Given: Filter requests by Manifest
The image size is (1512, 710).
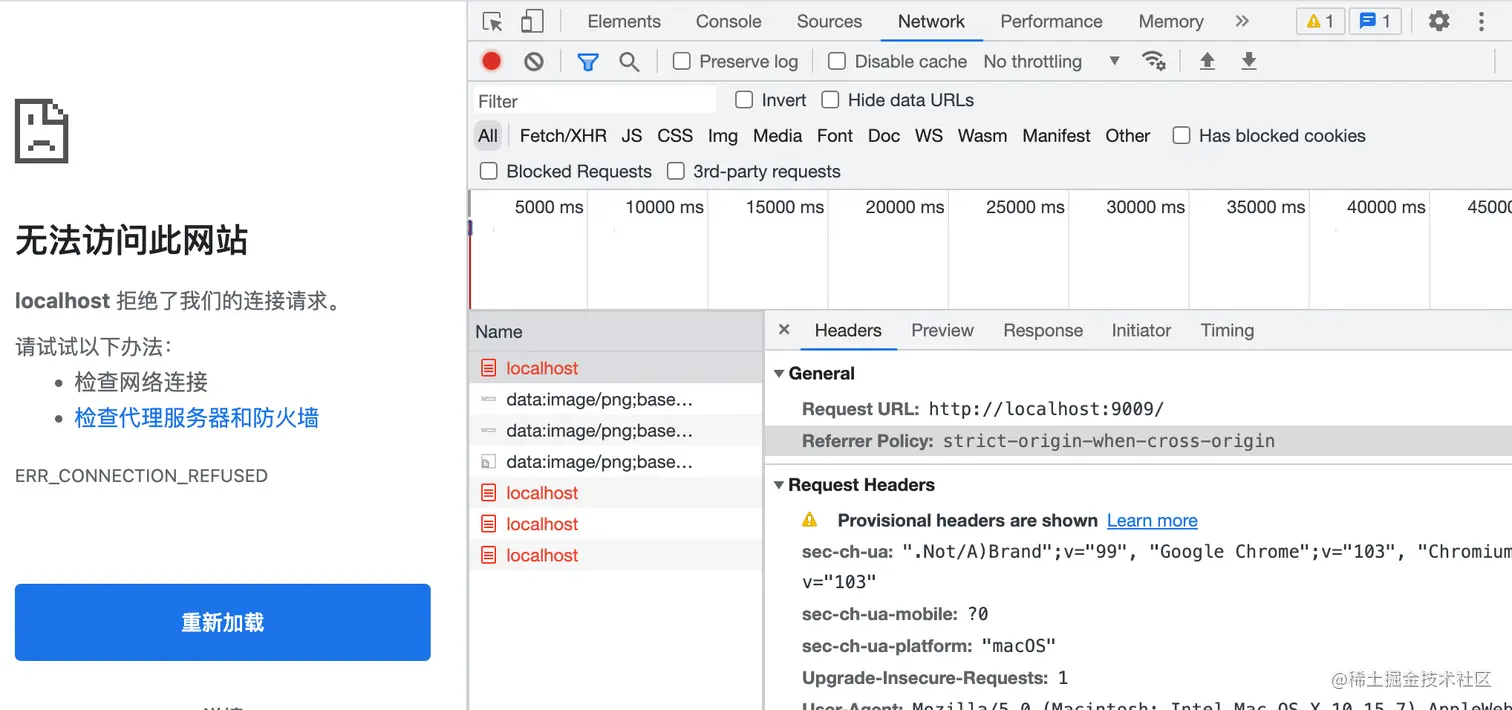Looking at the screenshot, I should [x=1056, y=135].
